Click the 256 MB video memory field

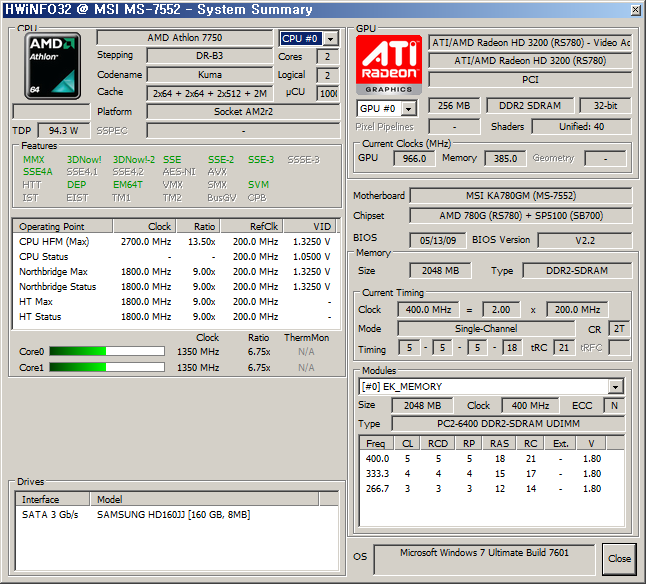(x=454, y=106)
